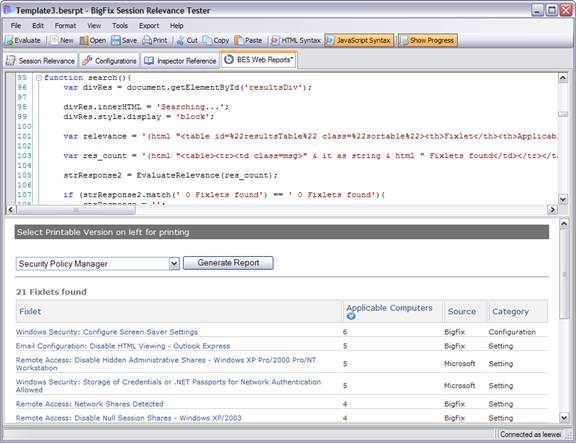Open the Tools menu
Image resolution: width=576 pixels, height=443 pixels.
pos(120,26)
